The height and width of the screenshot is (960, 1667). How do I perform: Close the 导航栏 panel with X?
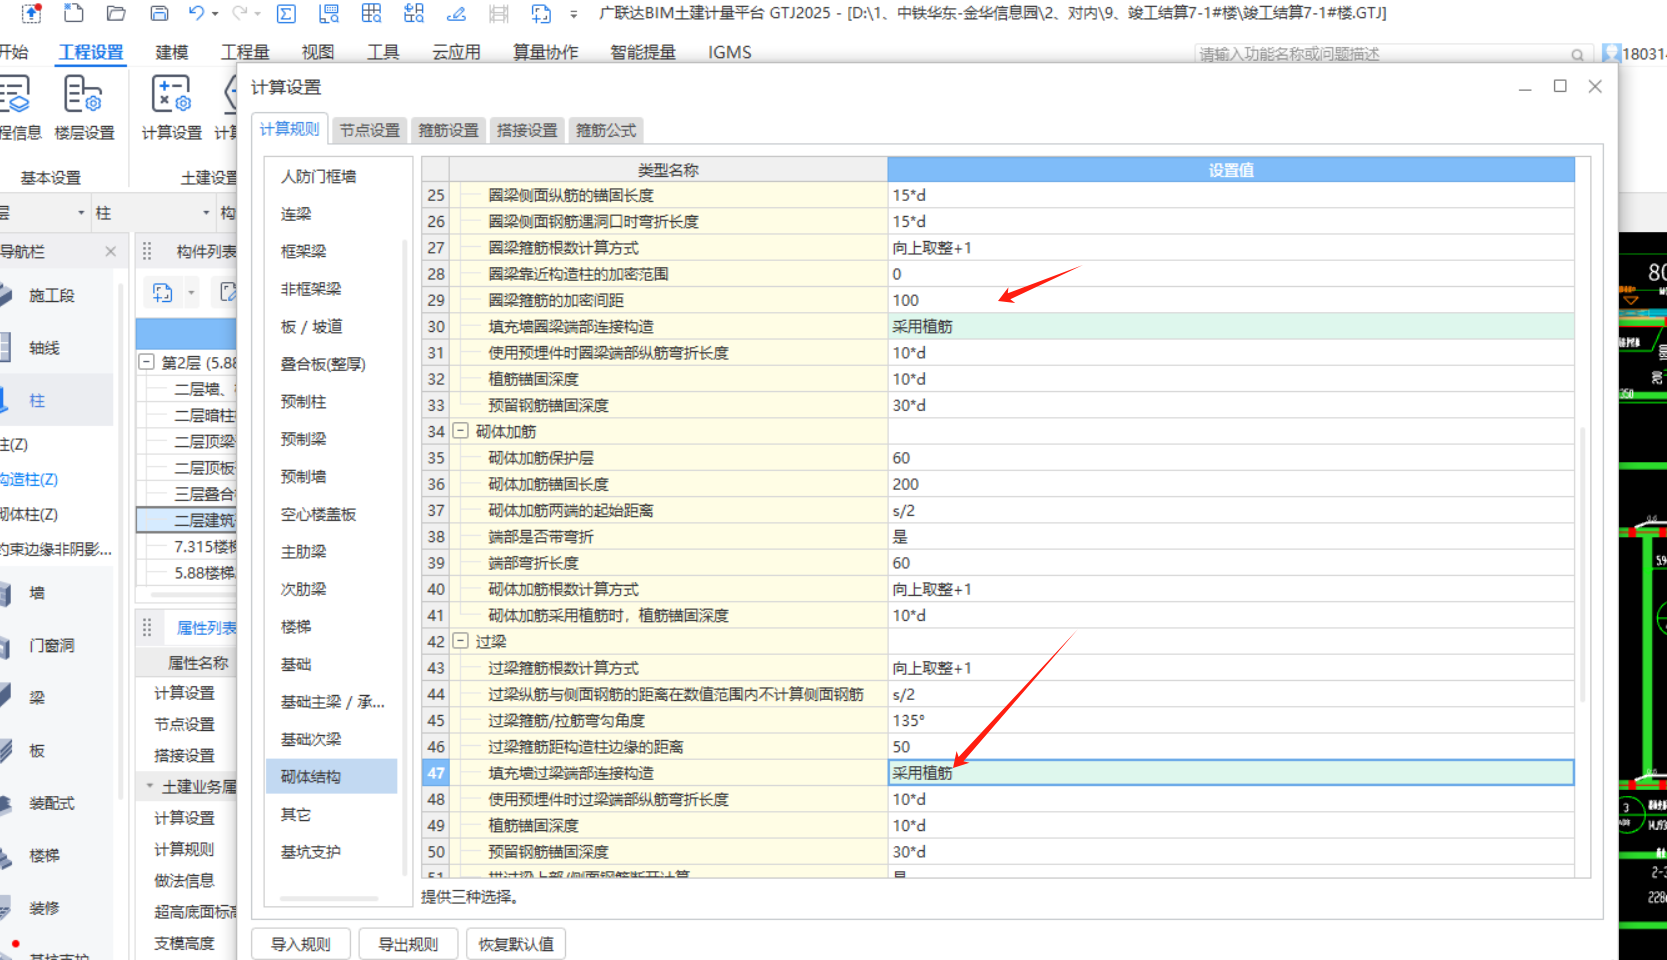(110, 251)
